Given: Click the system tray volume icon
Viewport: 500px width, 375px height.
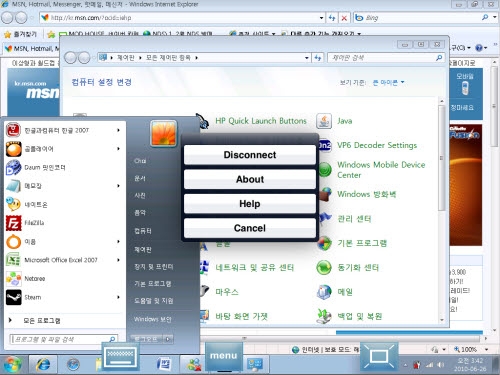Looking at the screenshot, I should click(x=441, y=365).
